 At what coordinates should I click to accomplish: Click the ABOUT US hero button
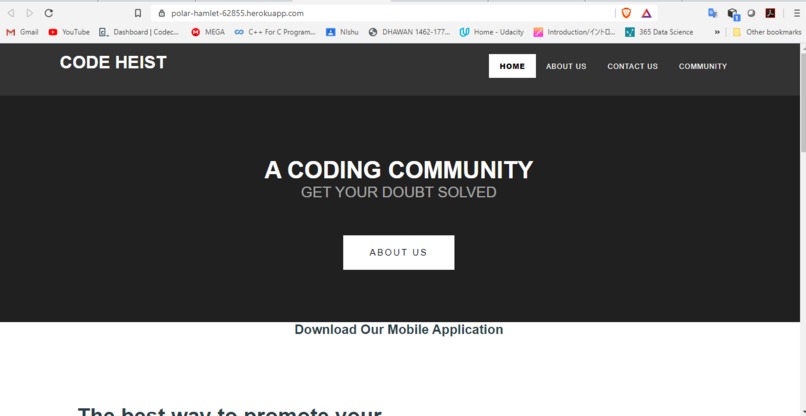point(398,252)
